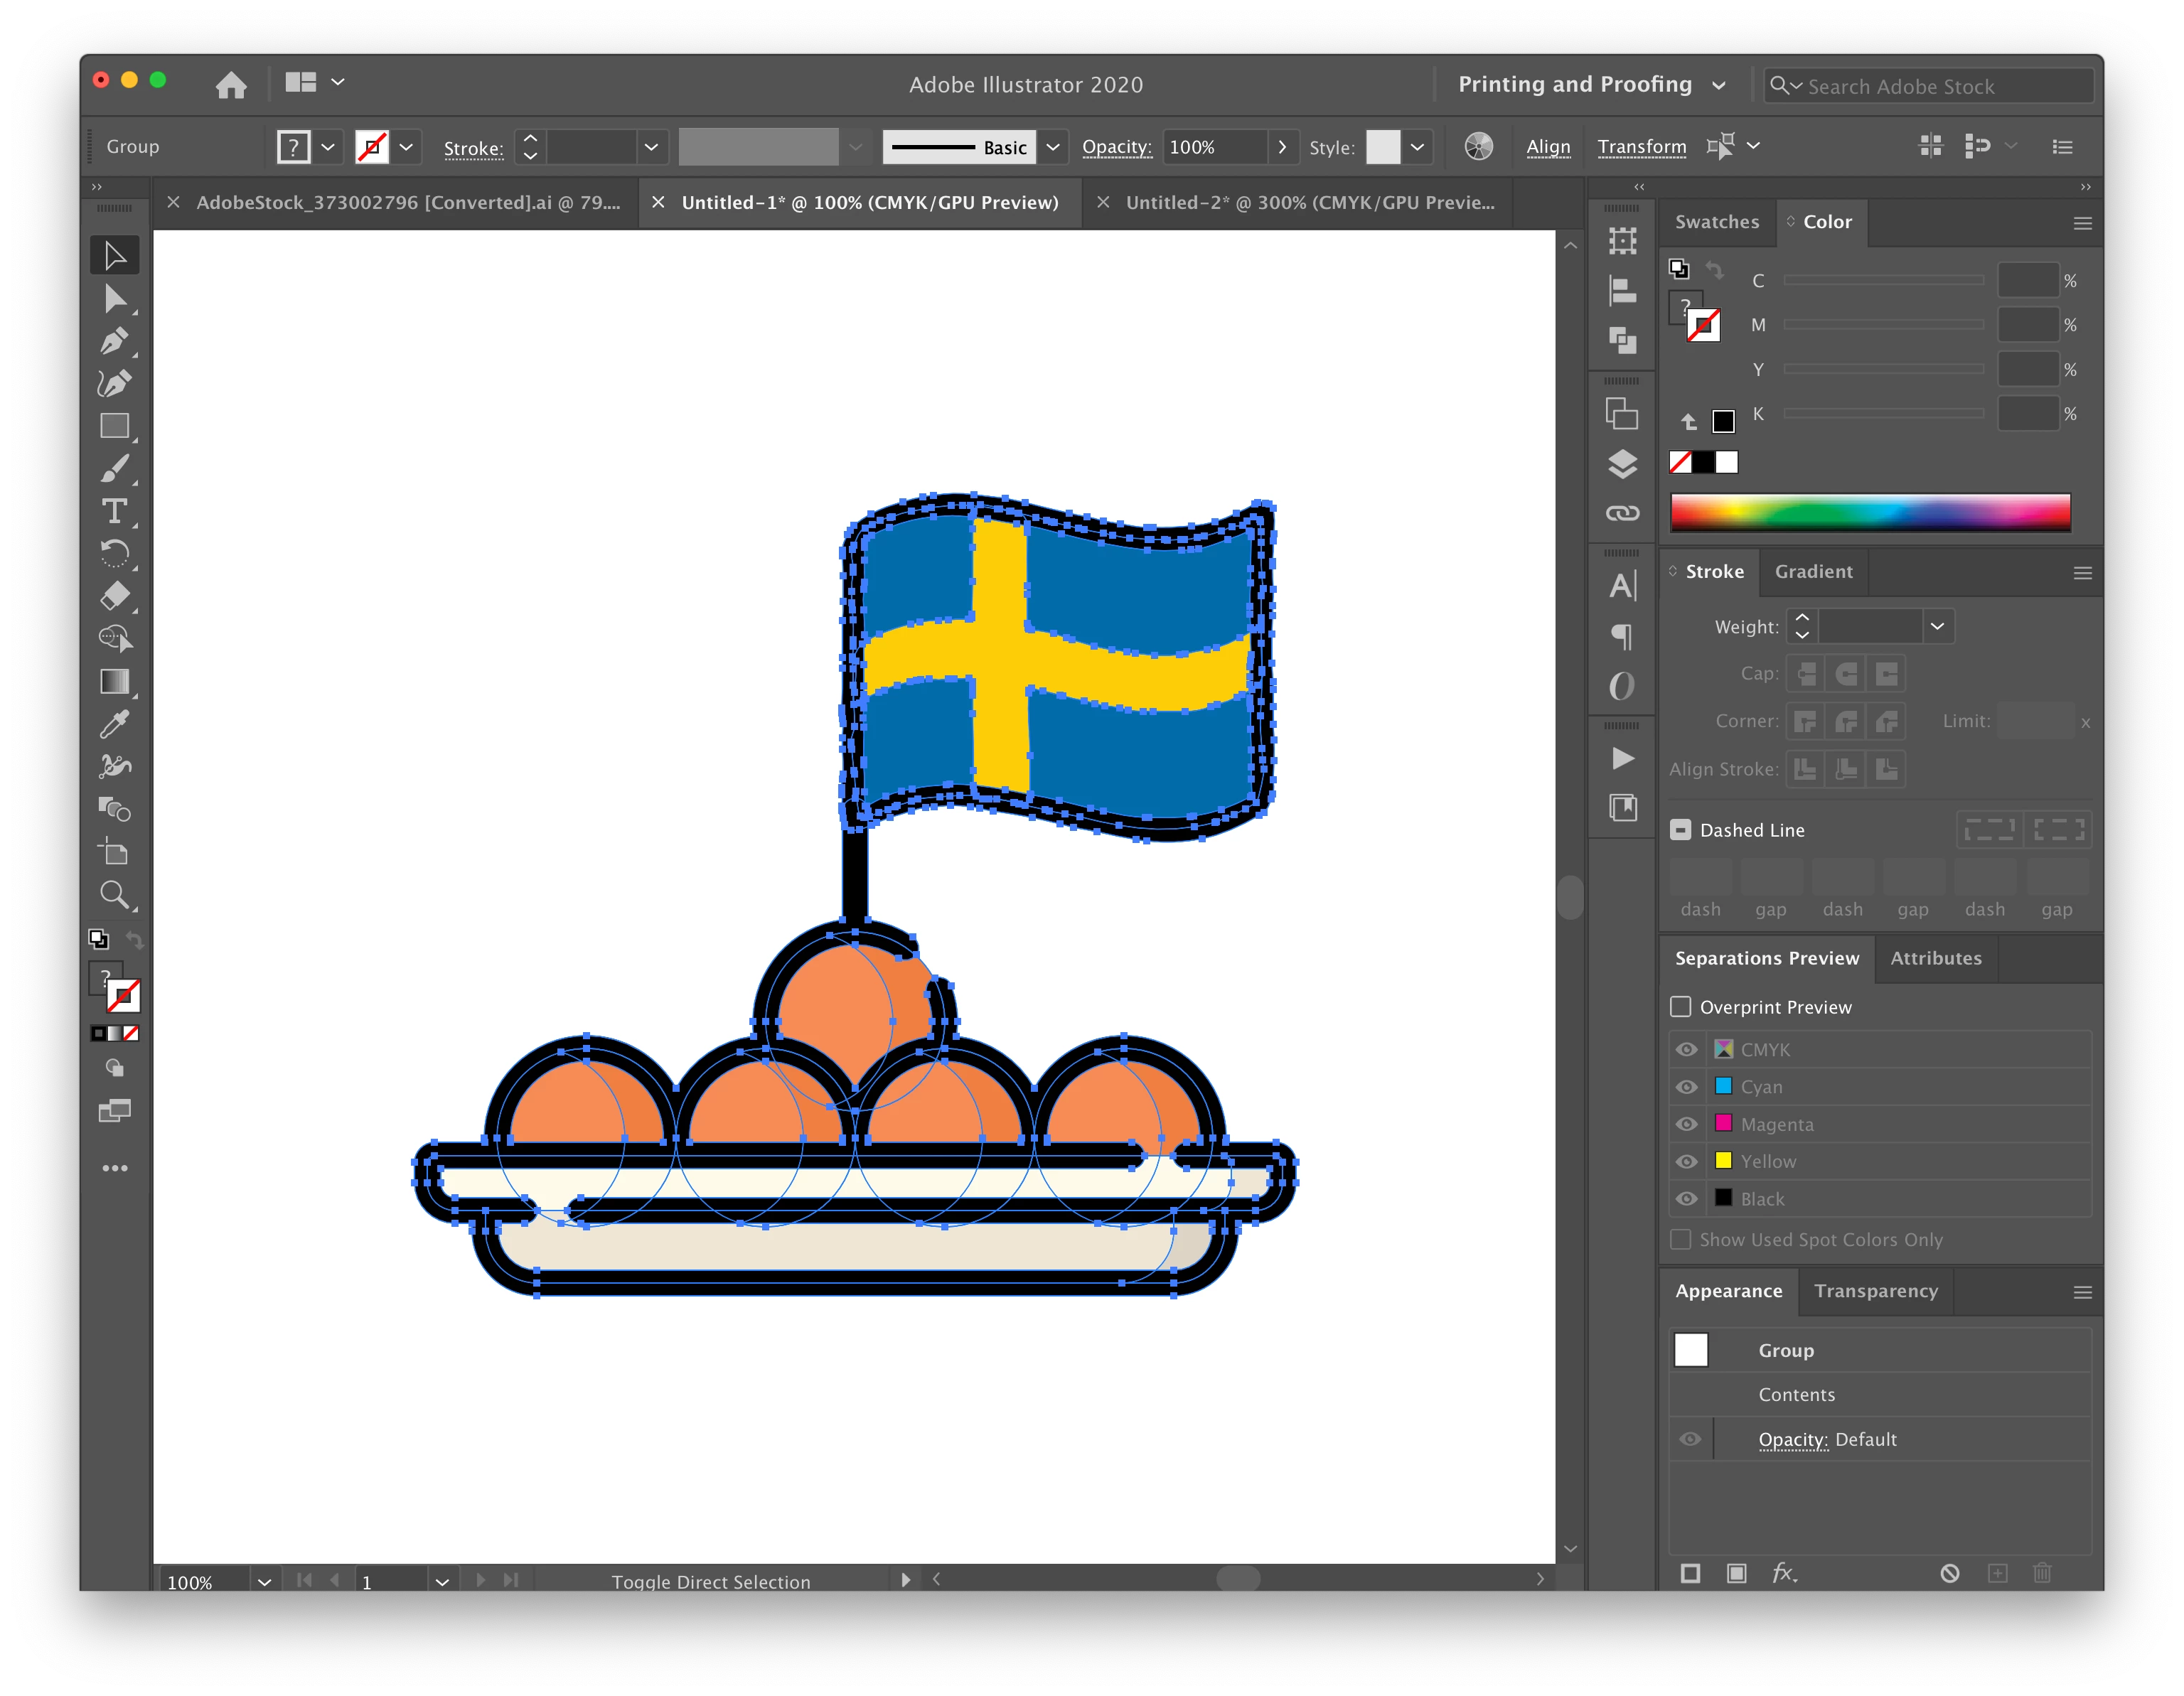This screenshot has width=2184, height=1696.
Task: Open the Transform panel link
Action: coord(1641,147)
